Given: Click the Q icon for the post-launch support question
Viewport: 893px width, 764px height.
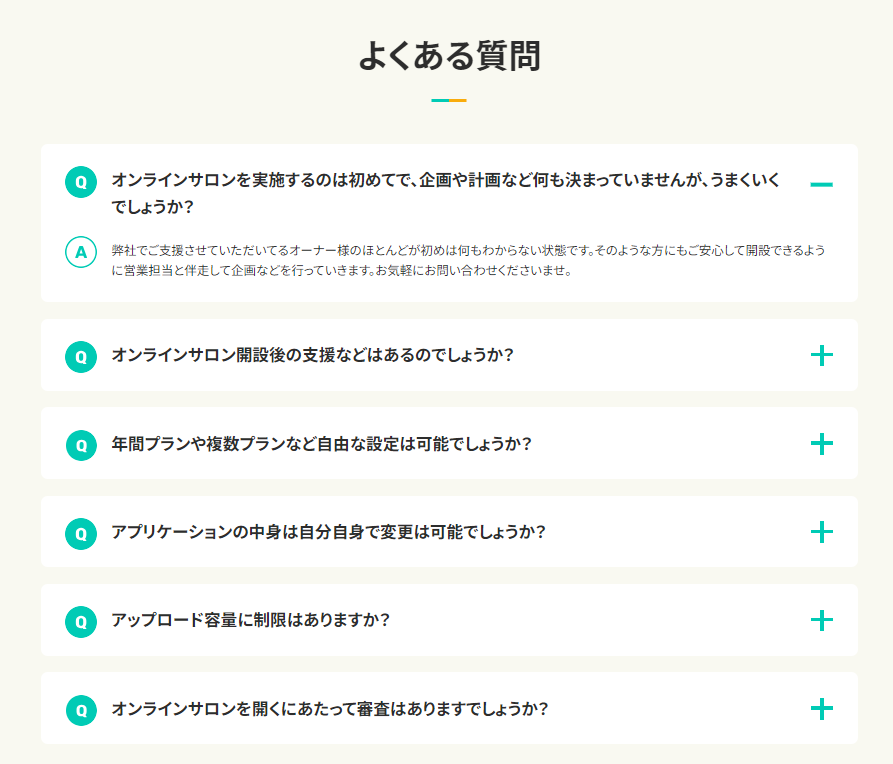Looking at the screenshot, I should coord(81,356).
